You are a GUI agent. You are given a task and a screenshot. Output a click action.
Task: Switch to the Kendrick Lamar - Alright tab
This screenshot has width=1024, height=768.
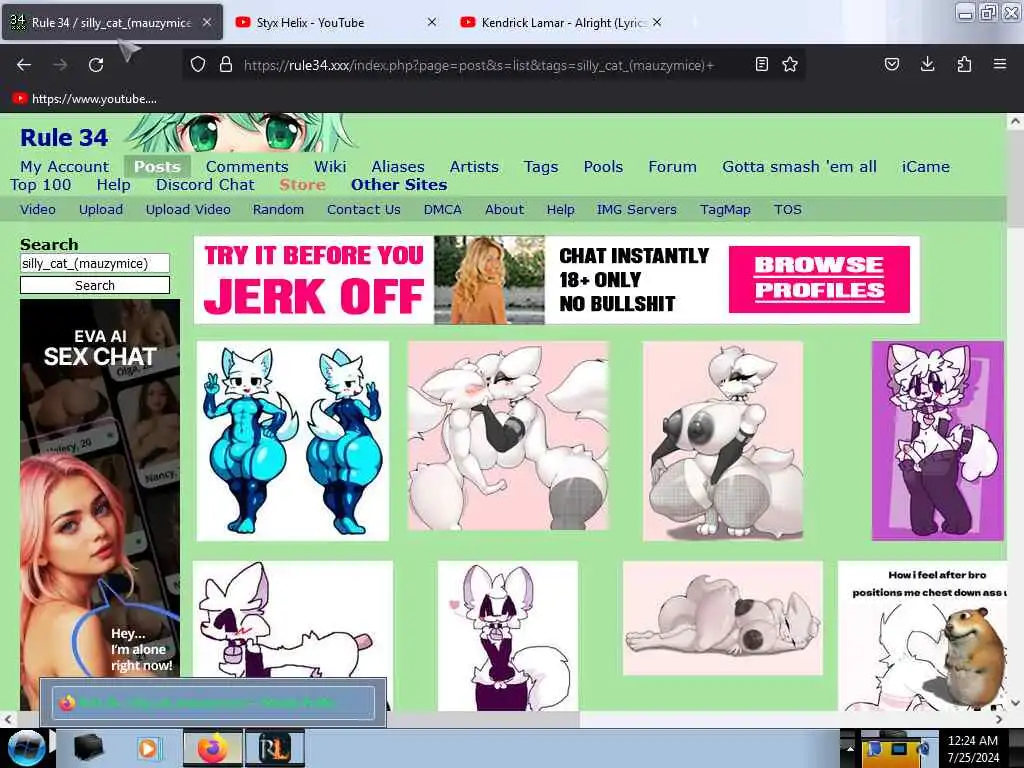coord(560,22)
